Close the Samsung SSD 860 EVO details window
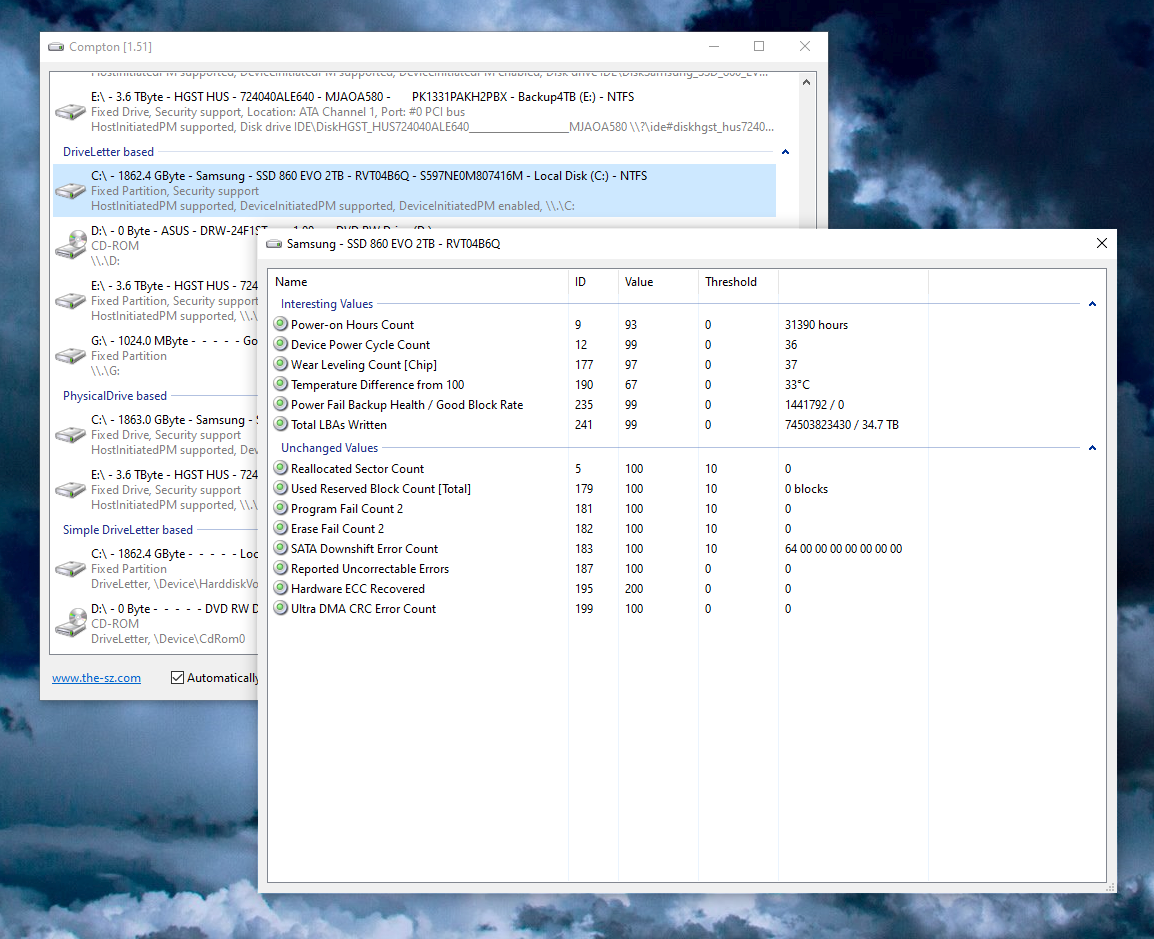 tap(1102, 244)
